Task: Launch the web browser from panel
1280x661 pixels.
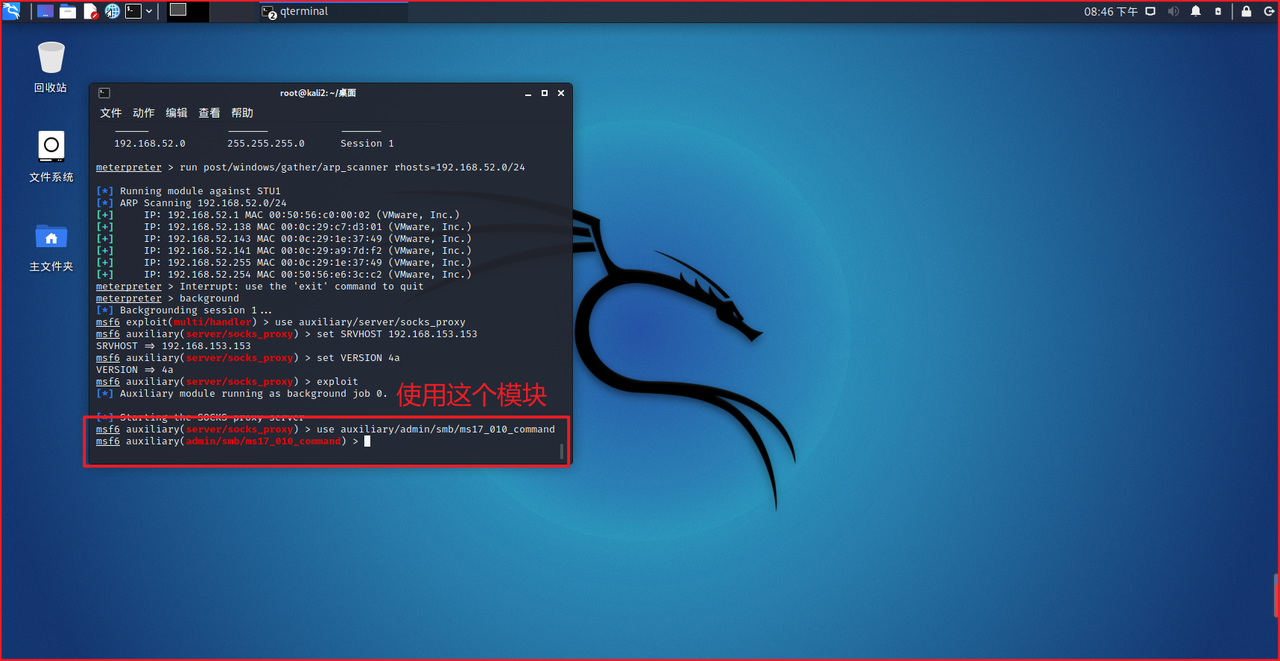Action: 112,11
